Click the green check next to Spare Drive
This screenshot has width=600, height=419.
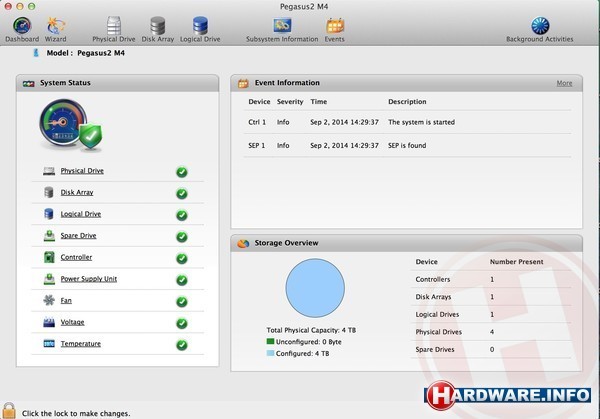click(x=182, y=237)
